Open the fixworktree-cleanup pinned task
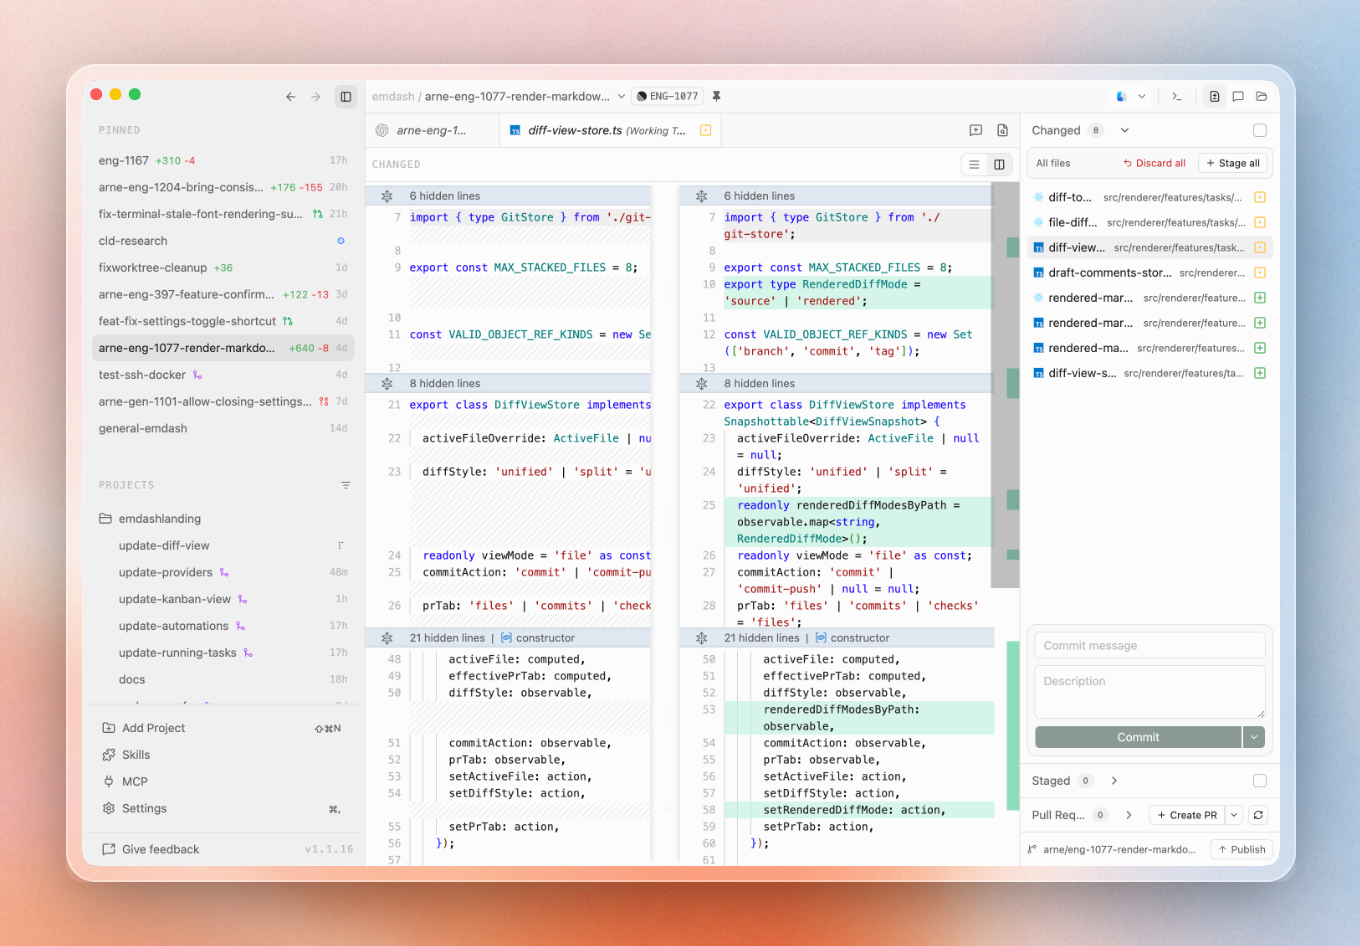This screenshot has width=1360, height=946. [x=223, y=268]
